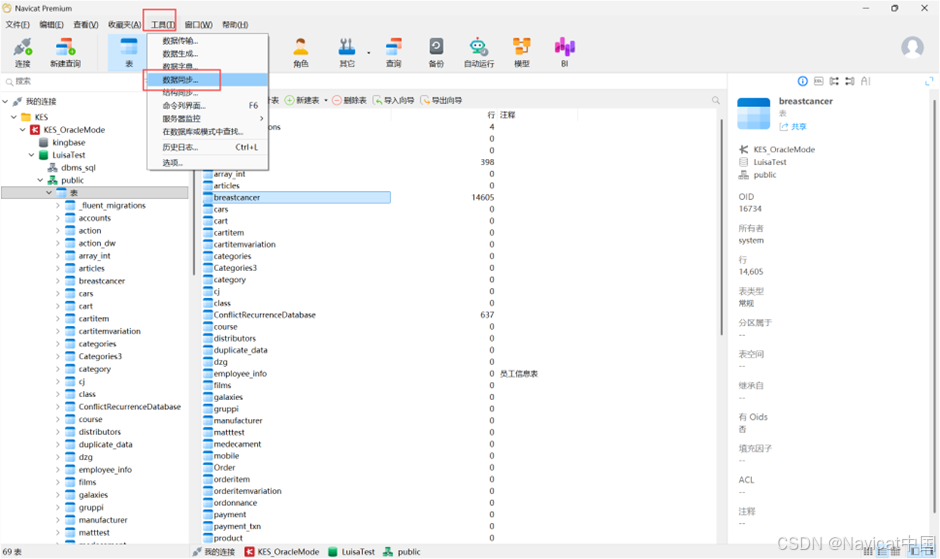
Task: Click the large breastcancer table thumbnail icon
Action: (753, 113)
